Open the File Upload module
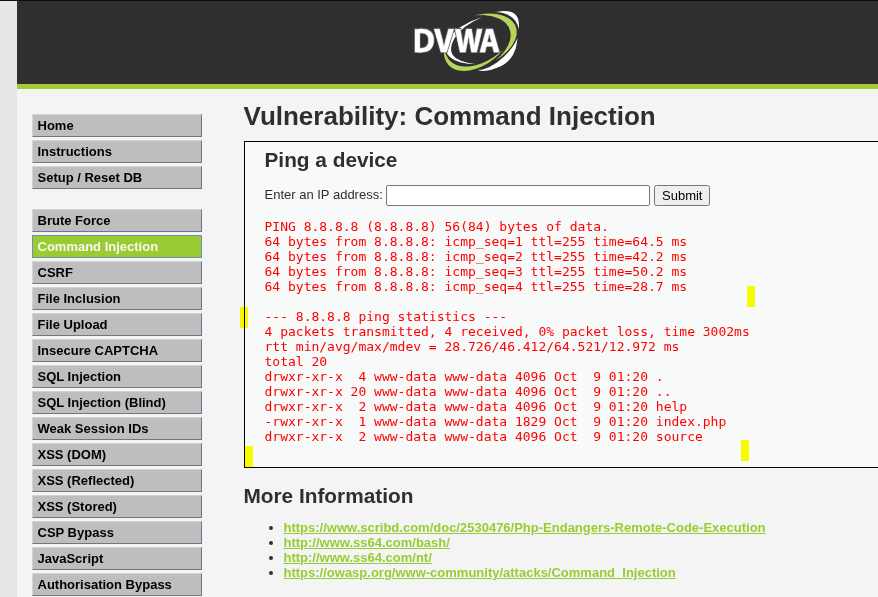 [116, 325]
